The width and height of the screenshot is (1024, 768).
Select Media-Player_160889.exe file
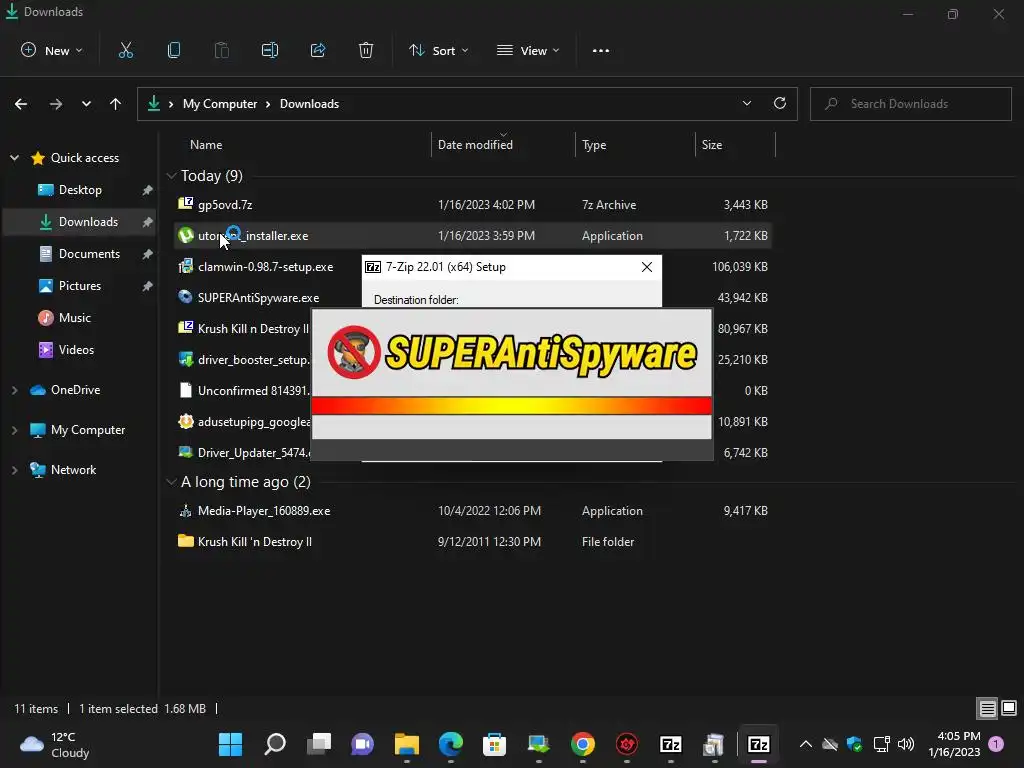[473, 511]
